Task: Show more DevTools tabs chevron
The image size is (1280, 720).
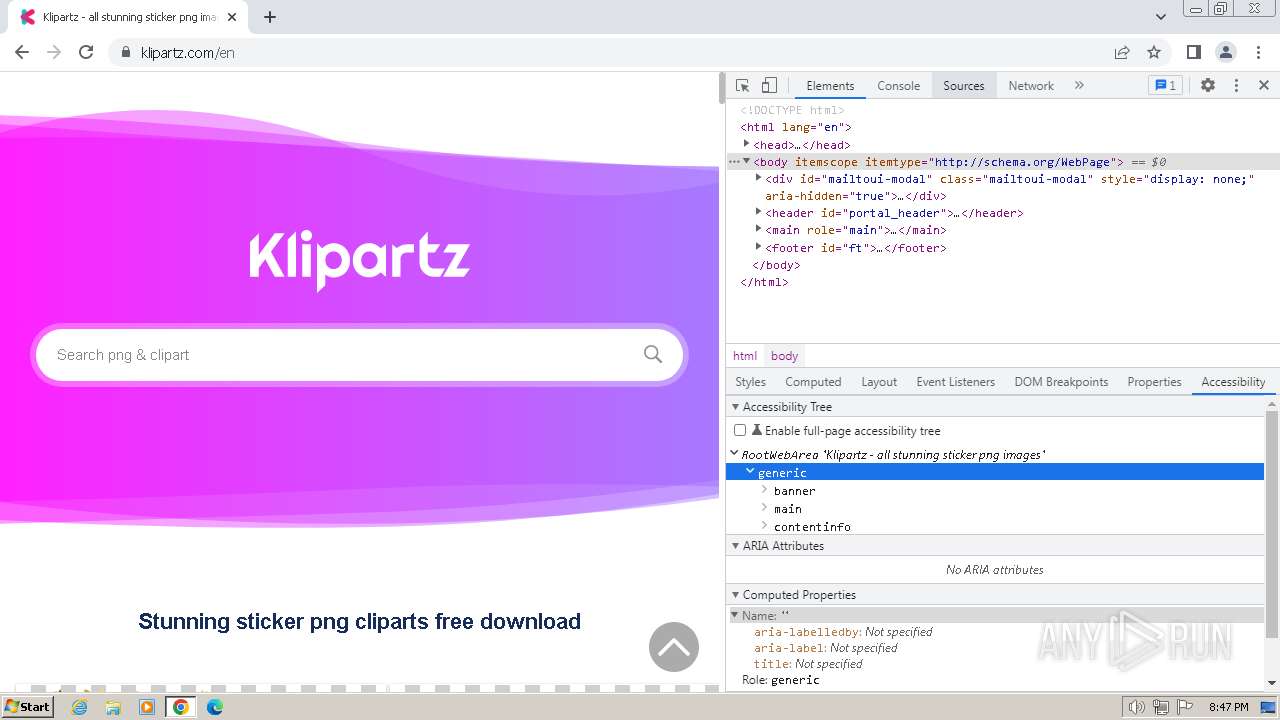Action: click(x=1079, y=85)
